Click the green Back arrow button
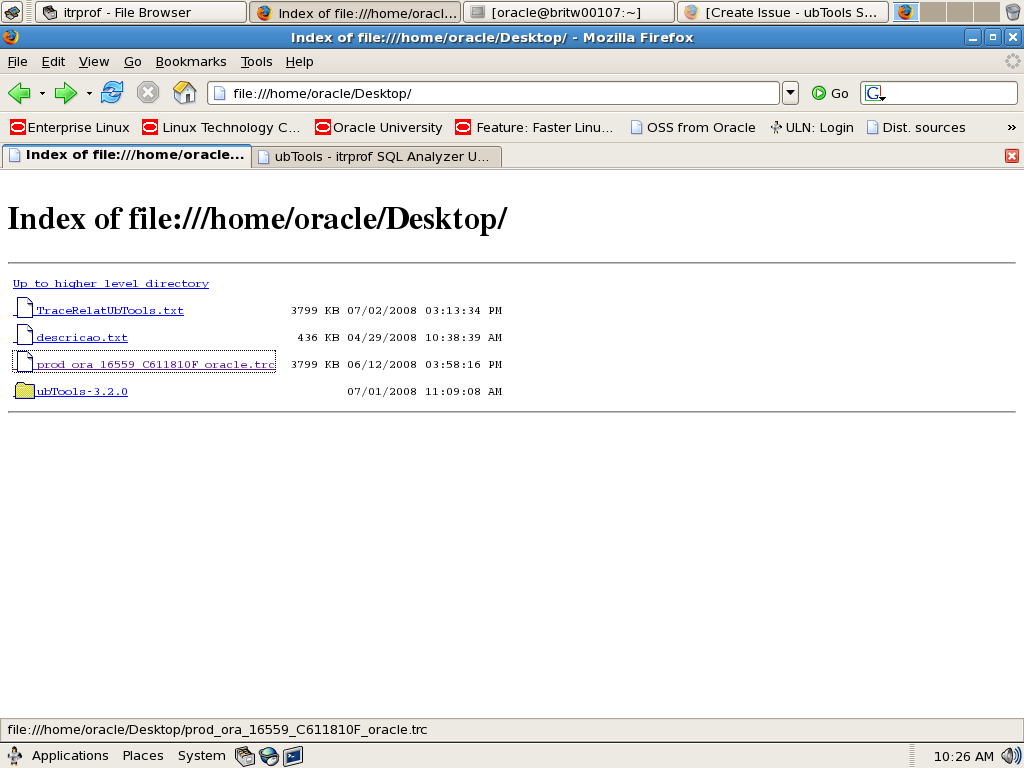Viewport: 1024px width, 768px height. 19,93
